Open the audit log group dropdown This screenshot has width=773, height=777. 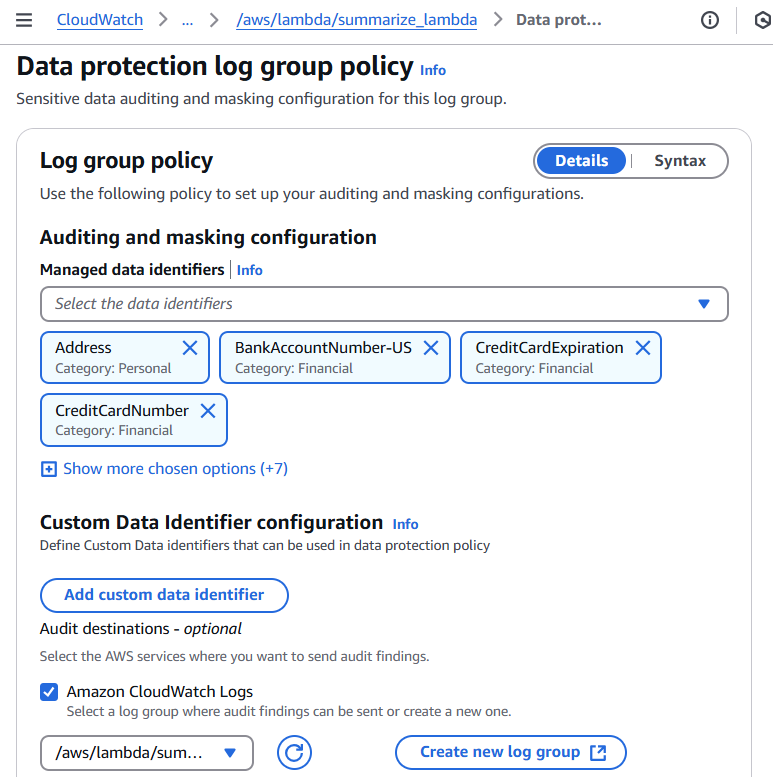click(147, 753)
